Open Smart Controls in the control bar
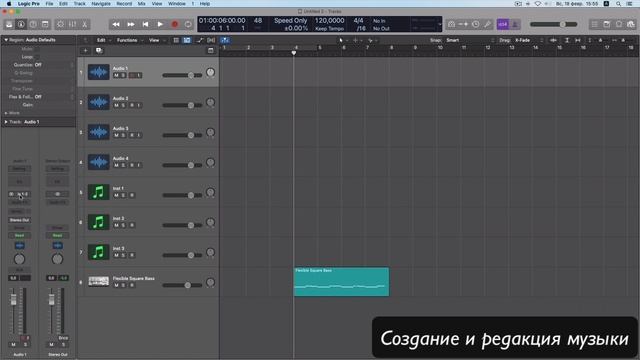 coord(60,24)
